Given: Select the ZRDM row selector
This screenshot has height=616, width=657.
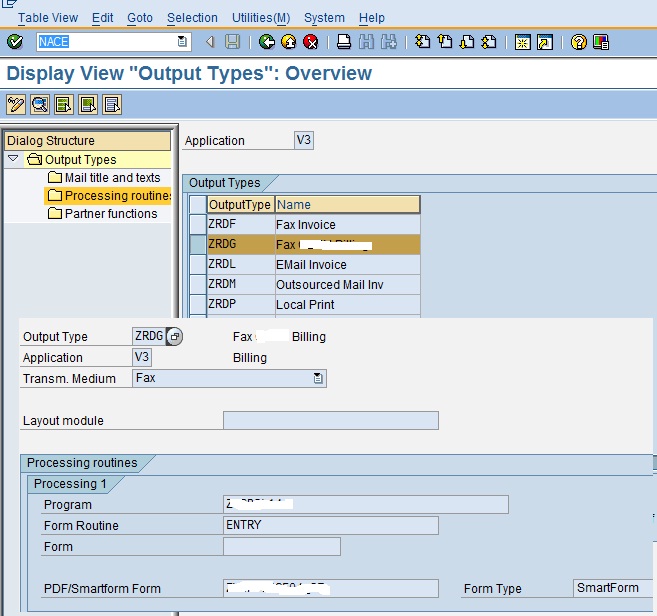Looking at the screenshot, I should click(198, 285).
